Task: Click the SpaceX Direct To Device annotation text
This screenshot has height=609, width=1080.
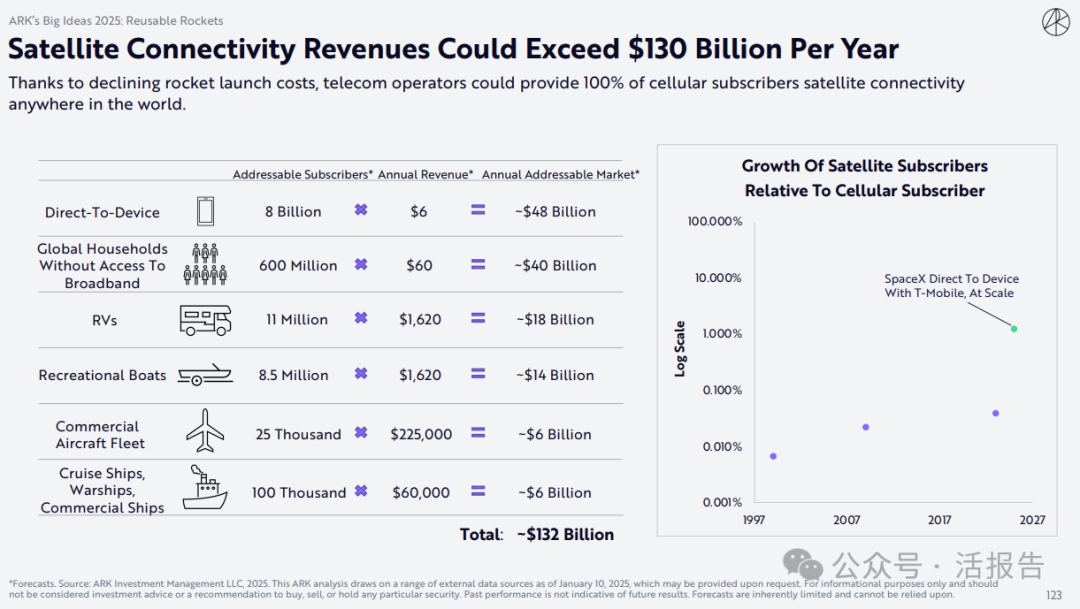Action: click(951, 286)
